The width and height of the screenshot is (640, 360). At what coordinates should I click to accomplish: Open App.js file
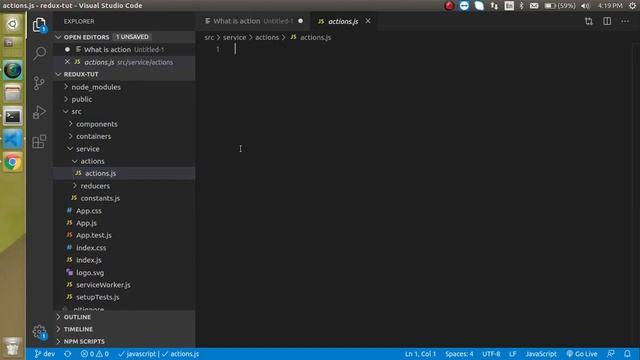tap(124, 223)
